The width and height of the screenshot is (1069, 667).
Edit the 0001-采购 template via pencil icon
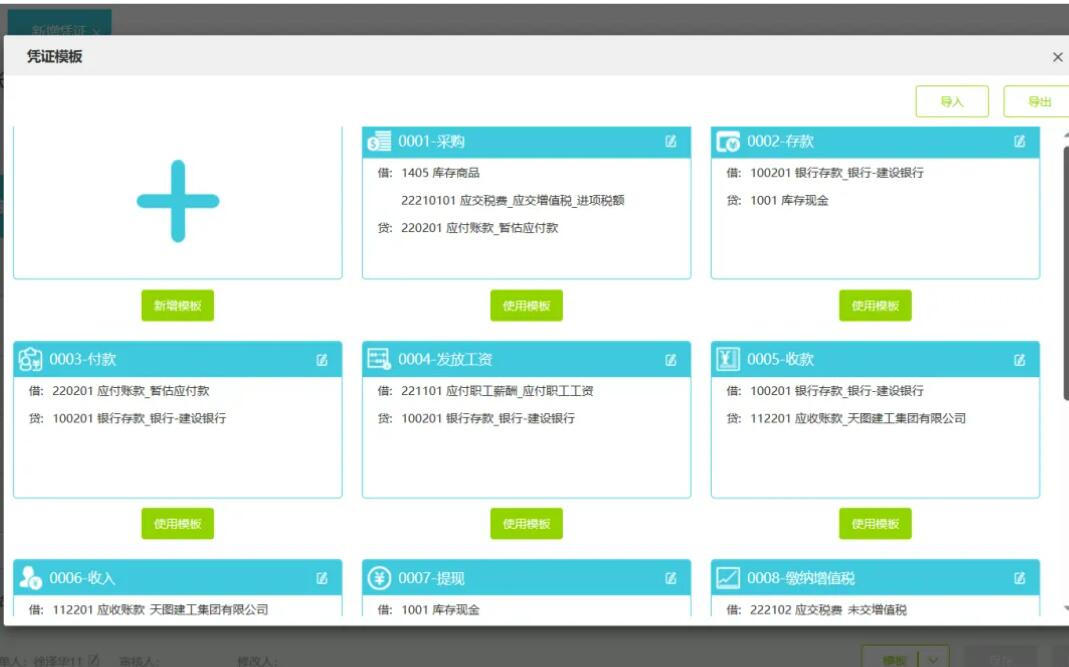click(671, 141)
